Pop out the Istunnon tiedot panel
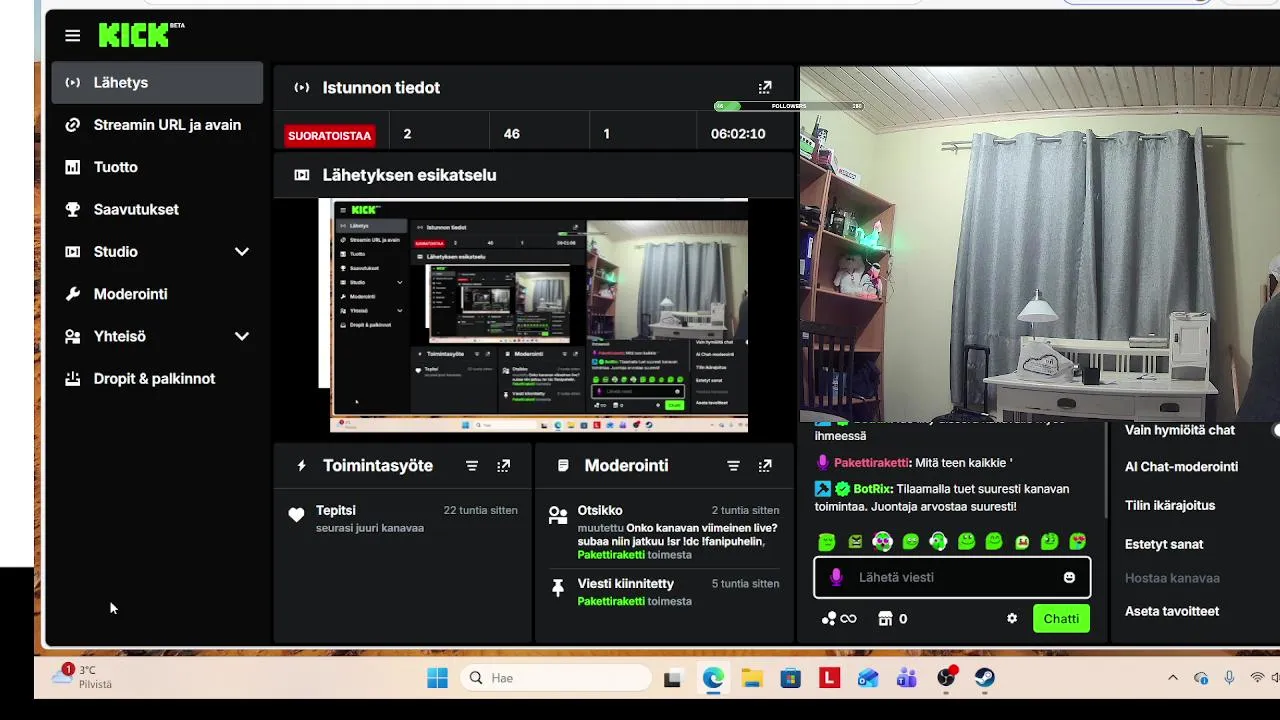The height and width of the screenshot is (720, 1280). pyautogui.click(x=765, y=88)
